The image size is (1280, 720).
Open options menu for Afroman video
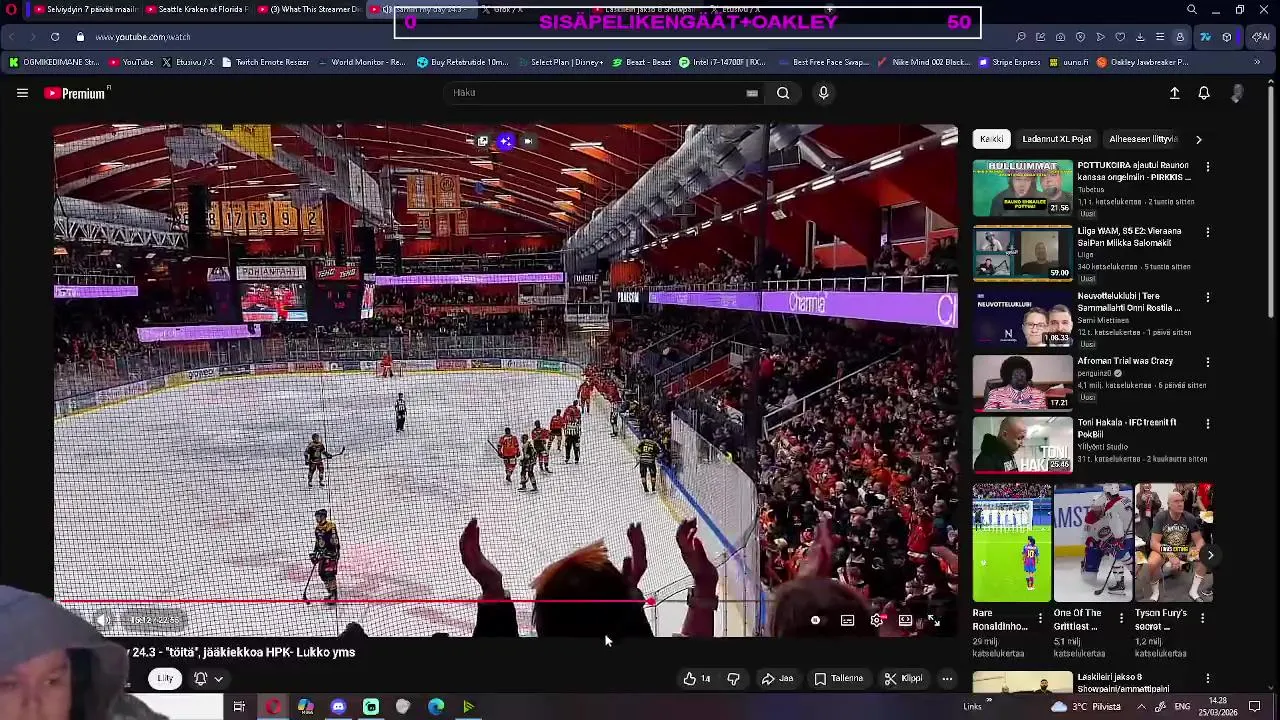[1208, 362]
